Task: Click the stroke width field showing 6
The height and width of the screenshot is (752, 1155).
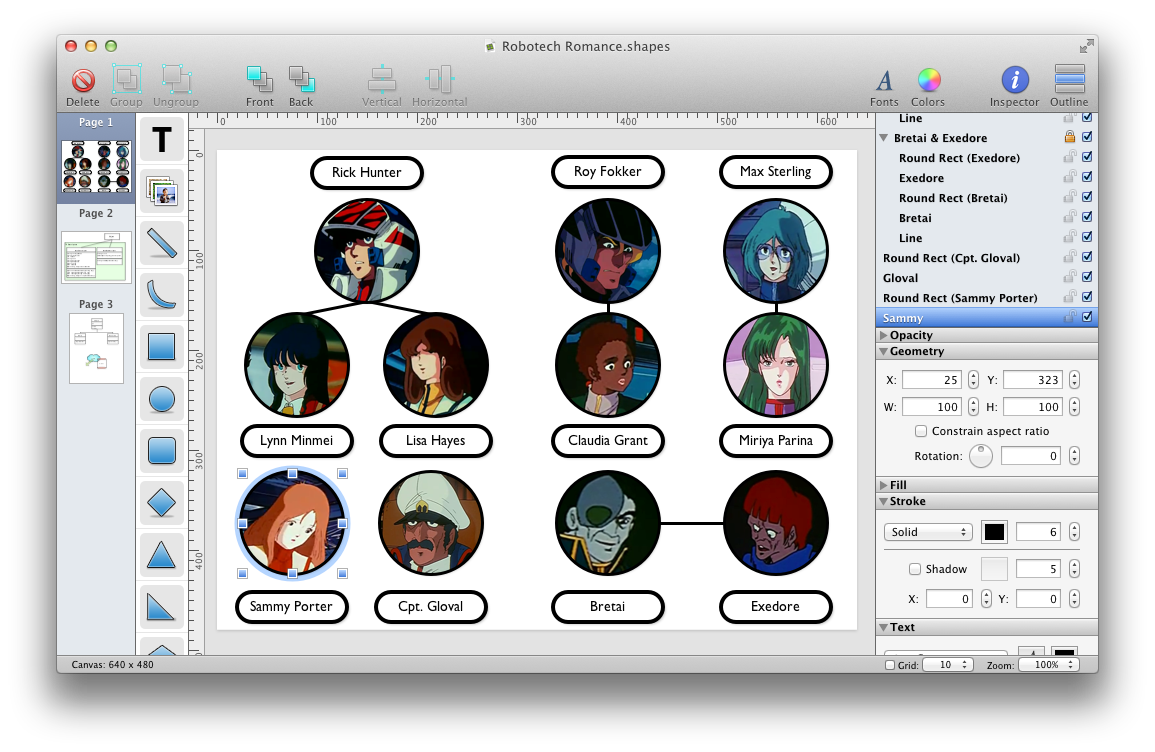Action: click(1039, 532)
